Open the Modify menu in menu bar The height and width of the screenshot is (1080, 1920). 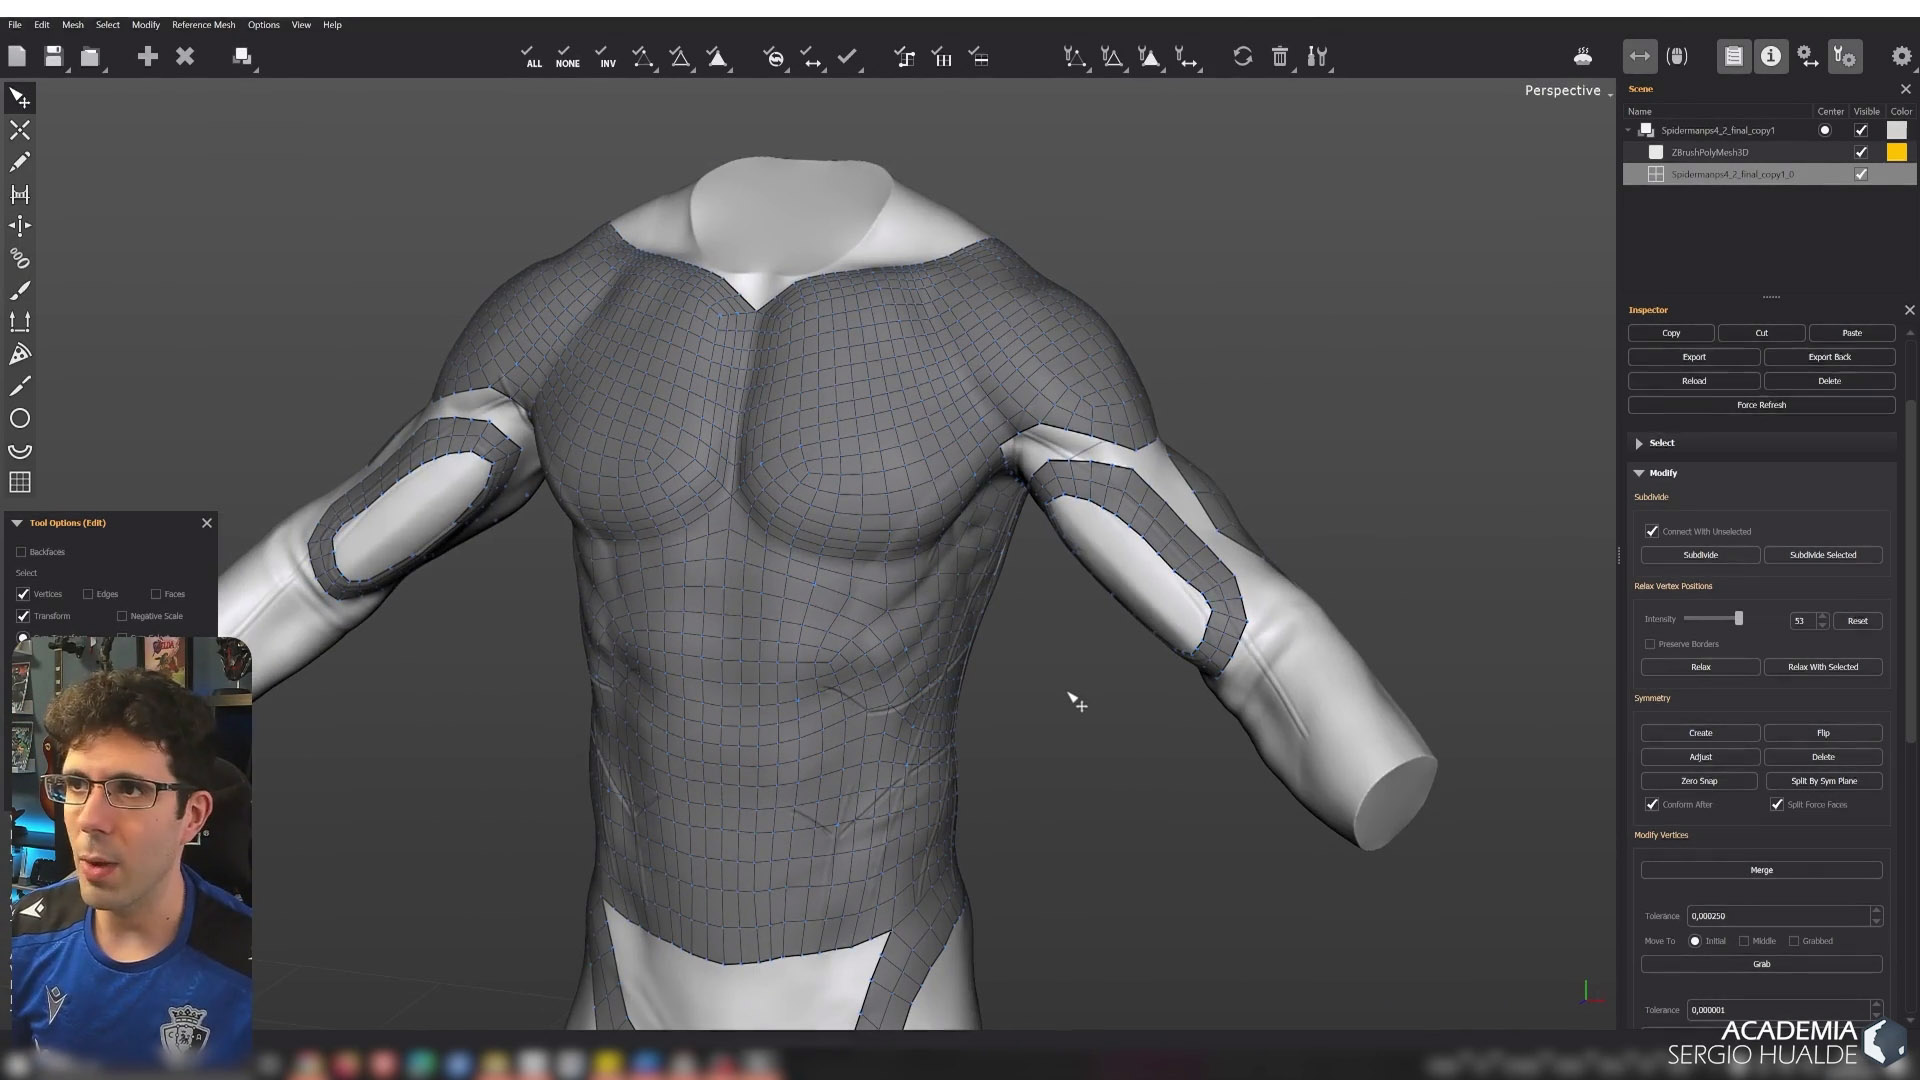coord(145,25)
